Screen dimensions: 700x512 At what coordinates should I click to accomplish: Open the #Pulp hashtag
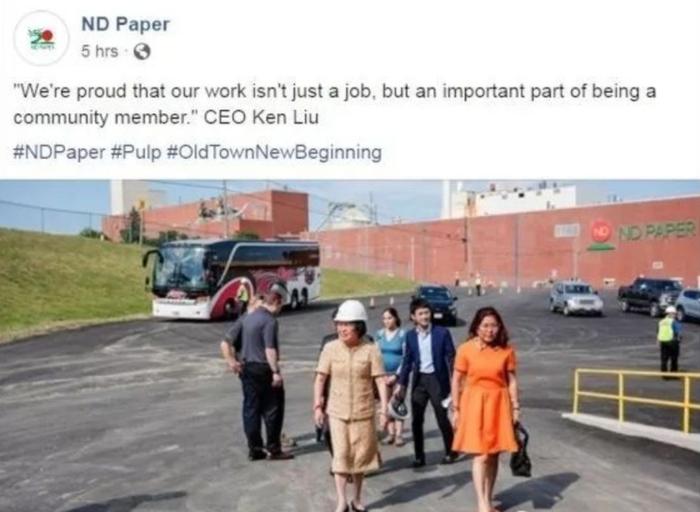click(x=135, y=152)
